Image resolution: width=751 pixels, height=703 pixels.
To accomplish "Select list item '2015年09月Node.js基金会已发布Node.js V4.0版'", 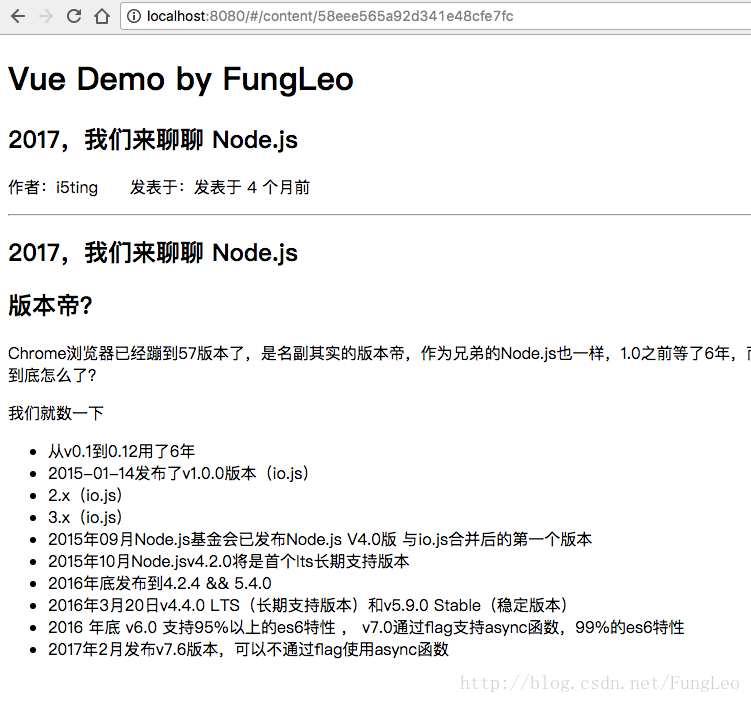I will tap(320, 539).
